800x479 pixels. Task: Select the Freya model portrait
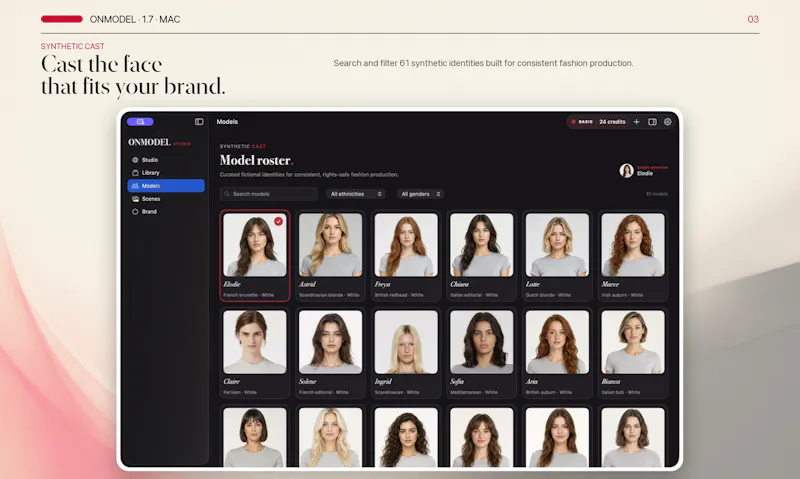[406, 245]
